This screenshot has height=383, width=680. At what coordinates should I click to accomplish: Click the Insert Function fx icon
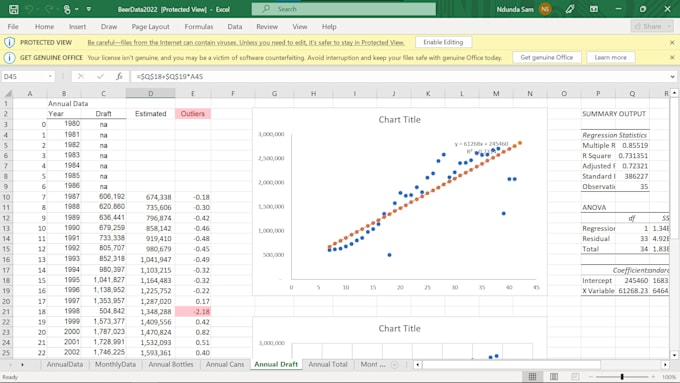[119, 76]
